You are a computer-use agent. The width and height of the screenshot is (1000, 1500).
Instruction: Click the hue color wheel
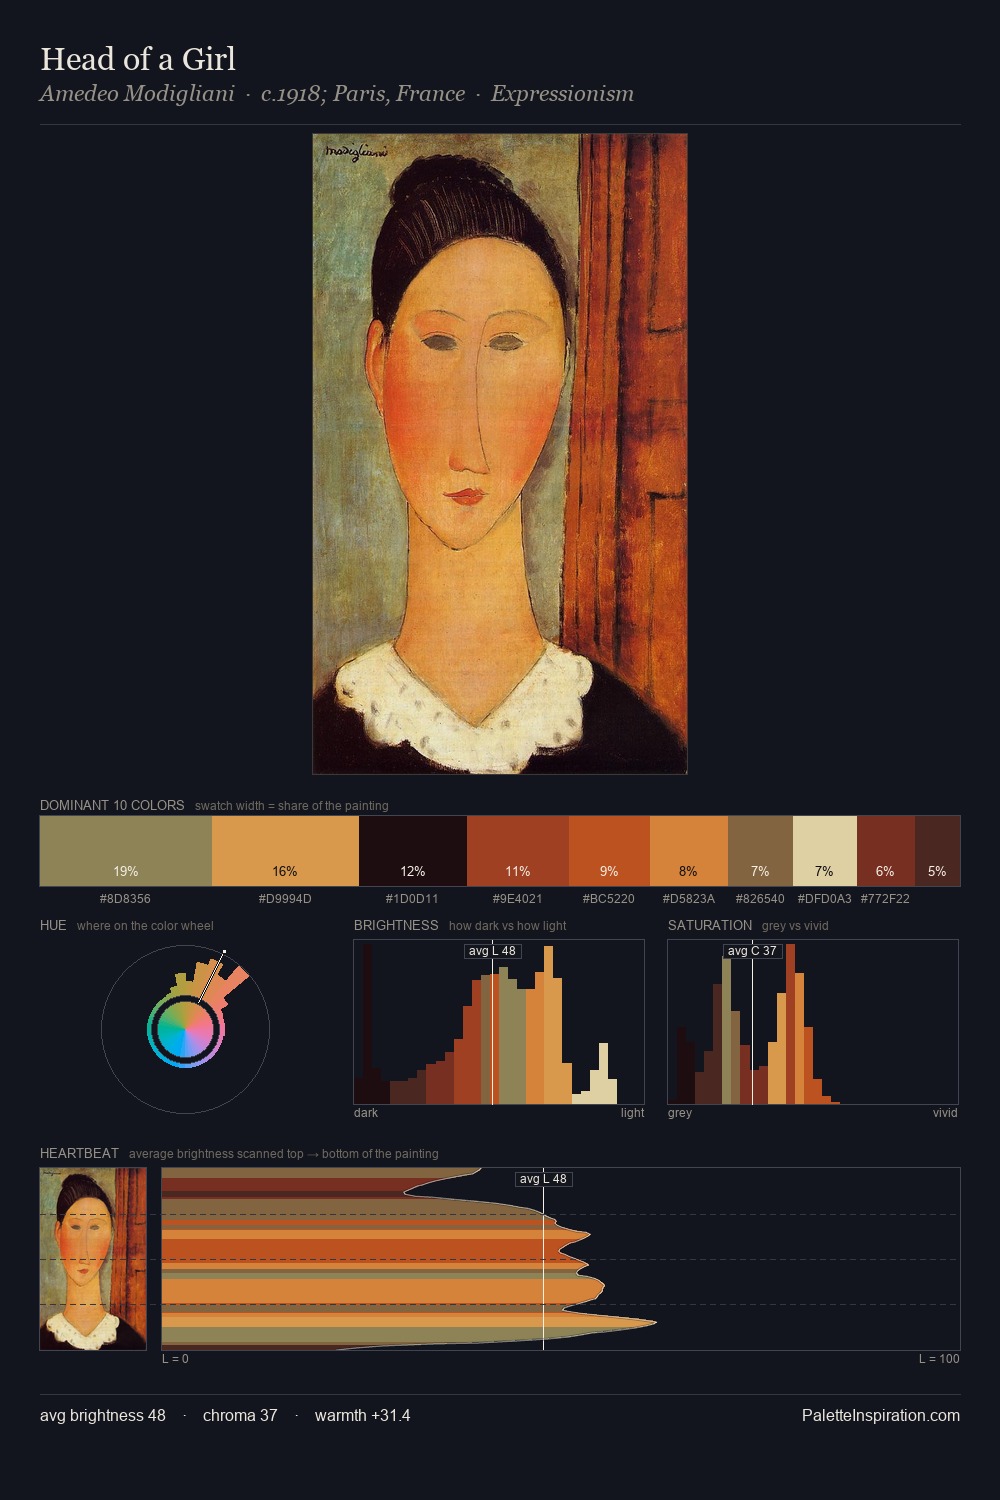pyautogui.click(x=185, y=1029)
